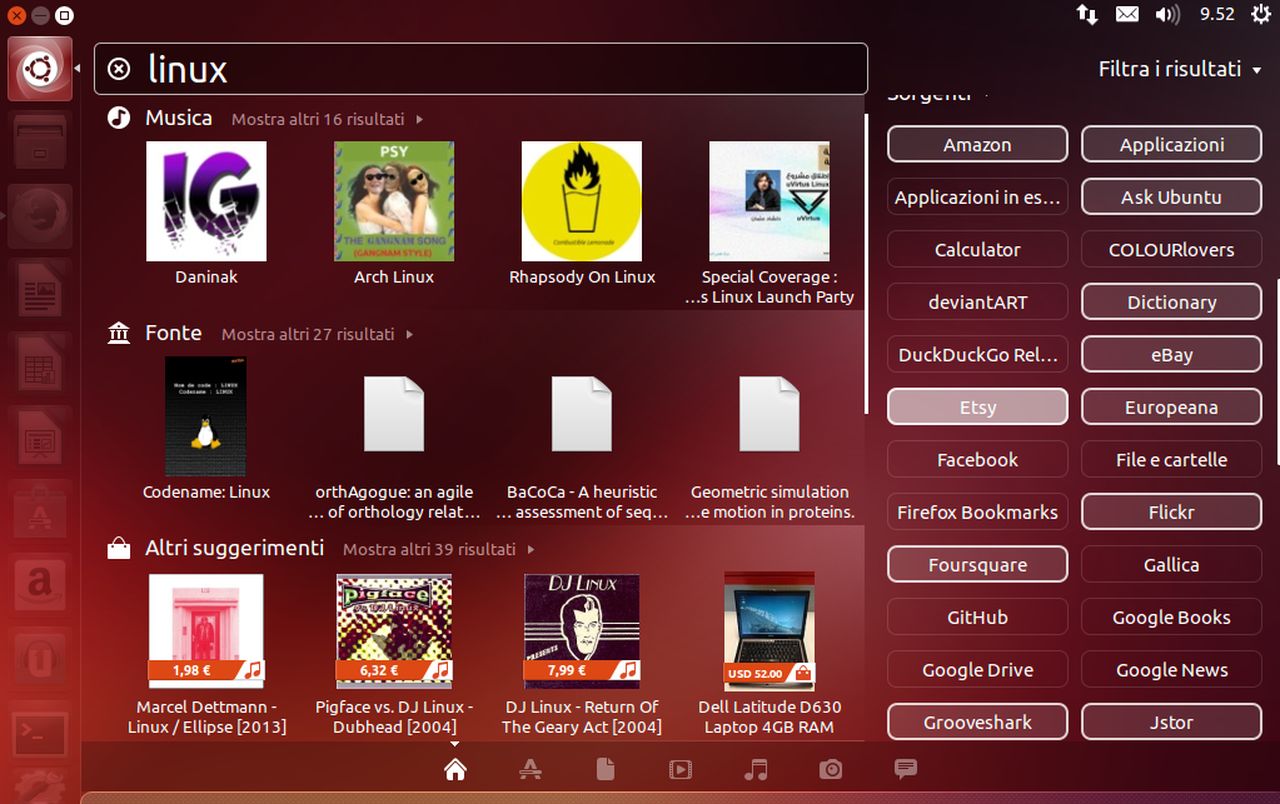Switch to the Applications lens
Image resolution: width=1280 pixels, height=804 pixels.
531,769
